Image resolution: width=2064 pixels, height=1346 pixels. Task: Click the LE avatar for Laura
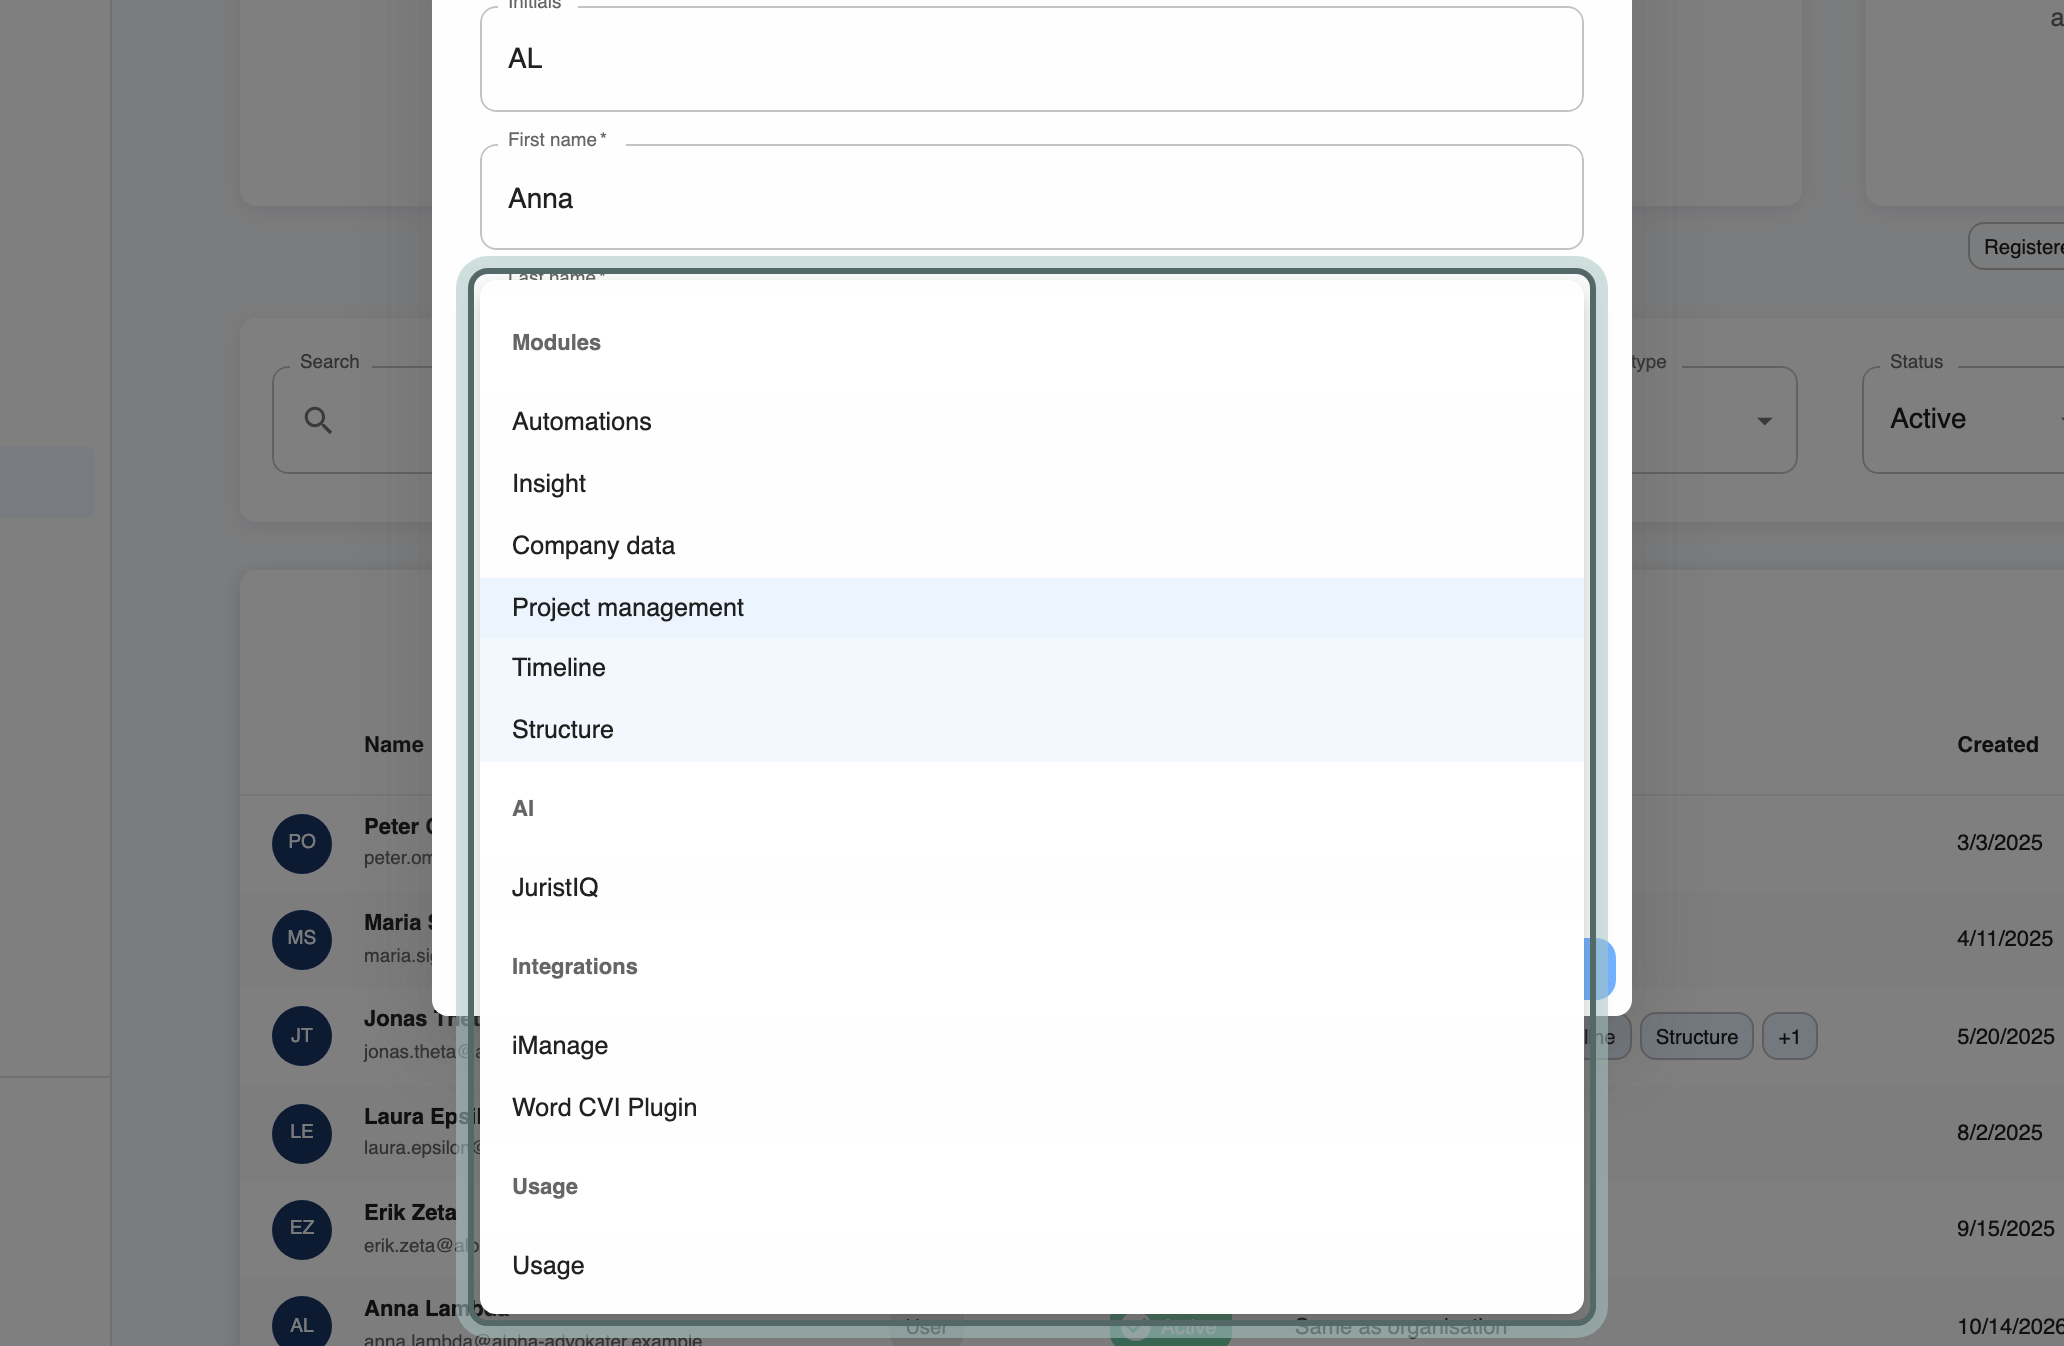click(x=302, y=1133)
